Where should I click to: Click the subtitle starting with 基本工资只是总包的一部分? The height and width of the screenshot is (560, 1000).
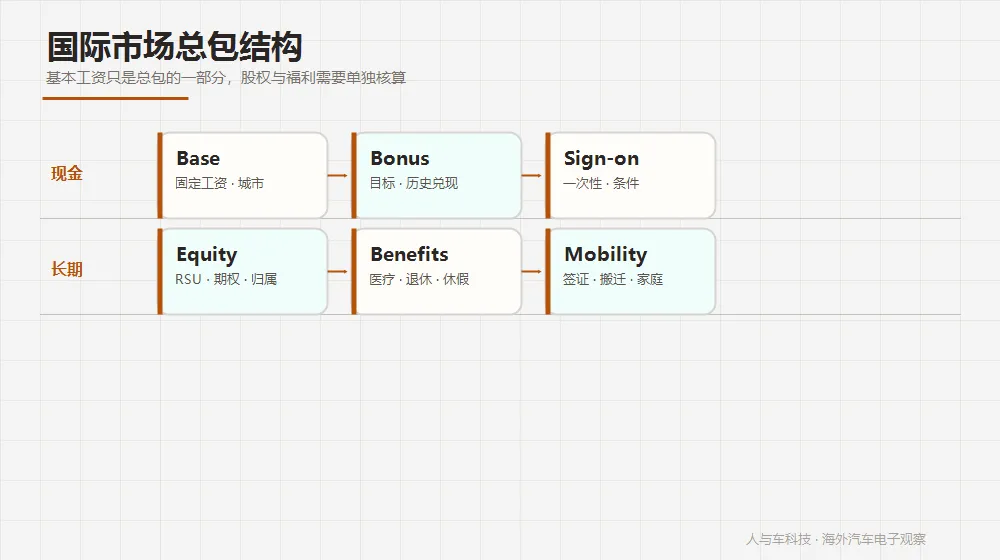pyautogui.click(x=226, y=78)
